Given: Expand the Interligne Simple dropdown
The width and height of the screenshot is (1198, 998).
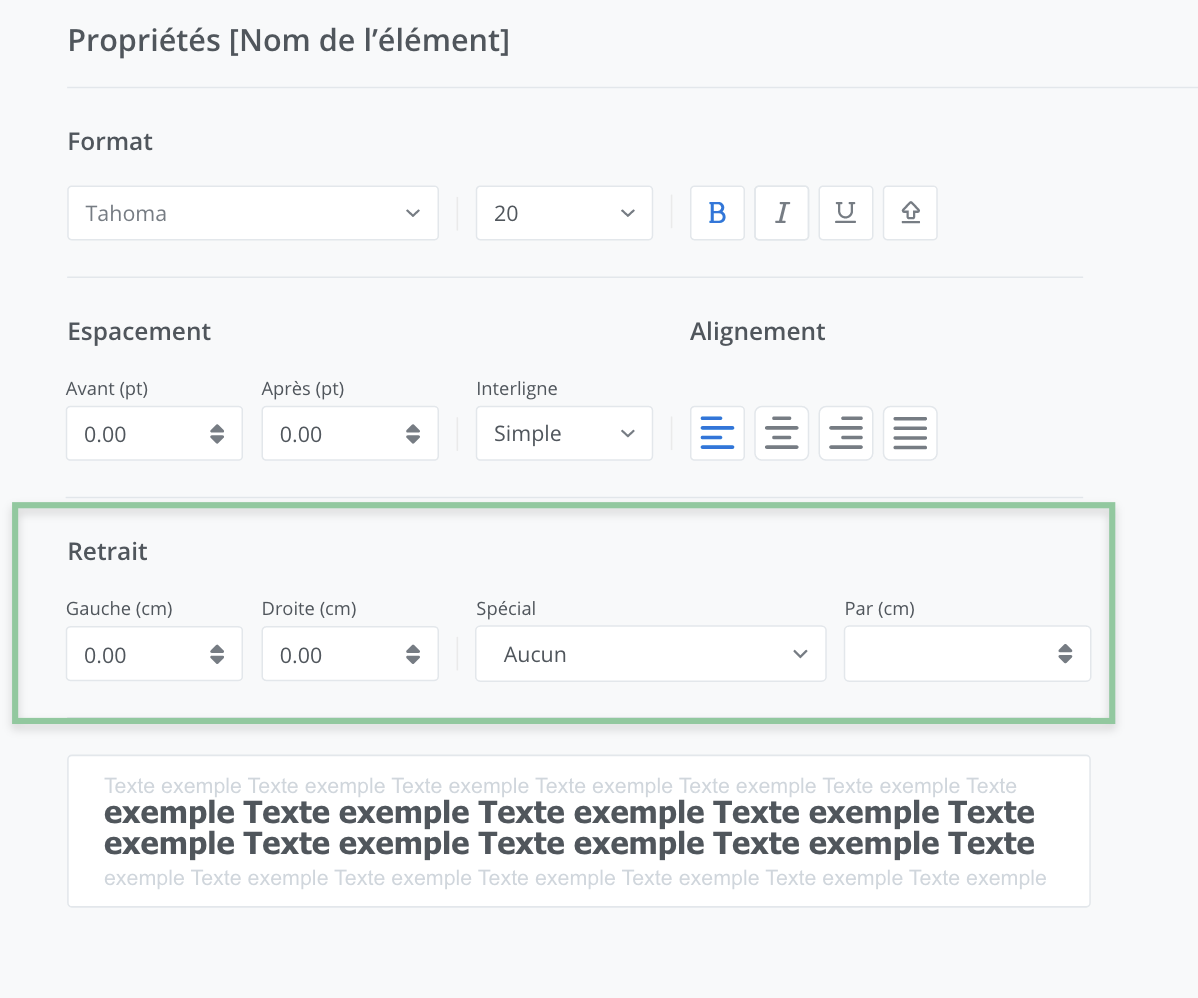Looking at the screenshot, I should tap(564, 433).
